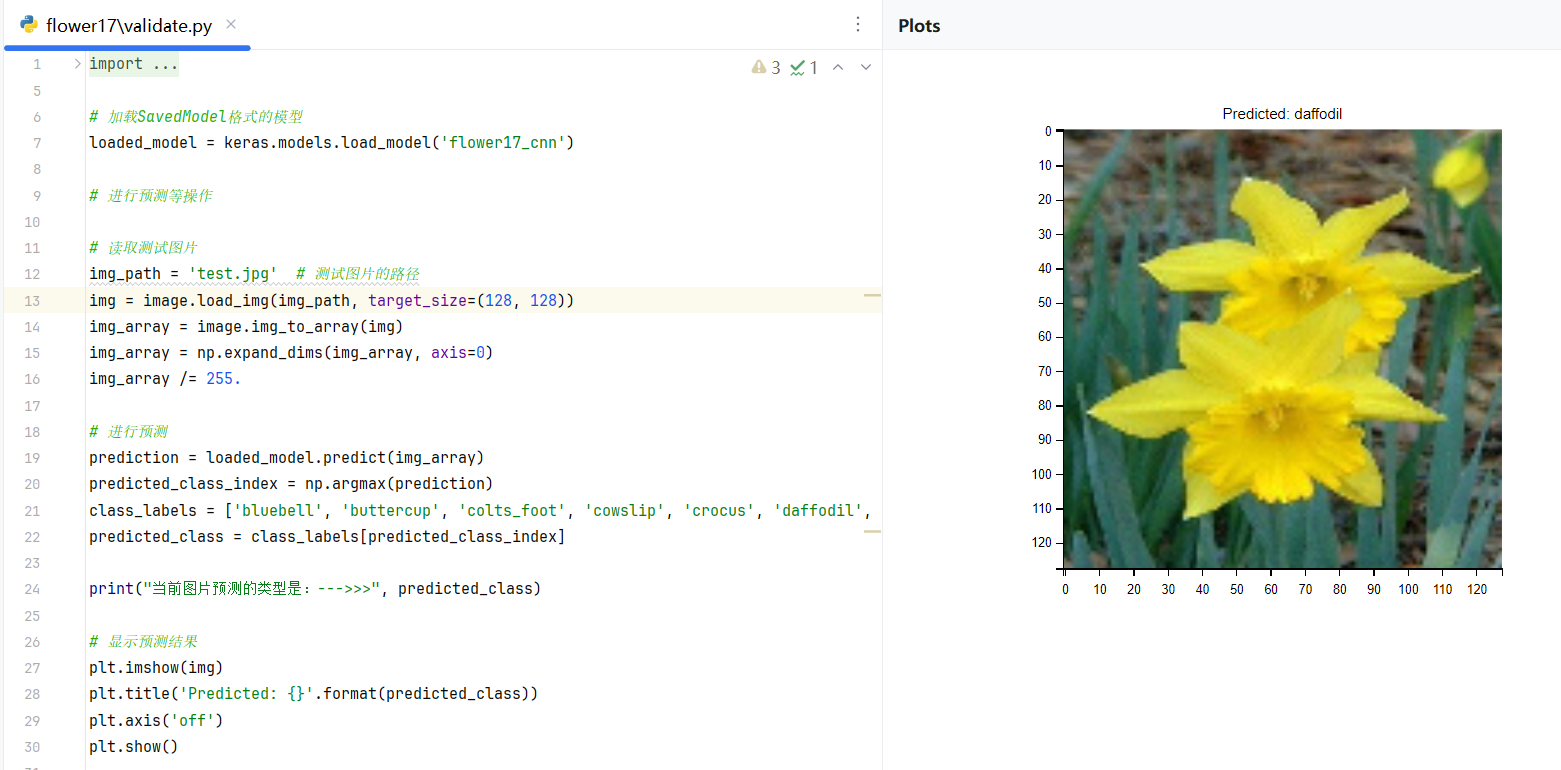Click 'target_size' parameter on line 13
Screen dimensions: 1561x770
coord(417,300)
